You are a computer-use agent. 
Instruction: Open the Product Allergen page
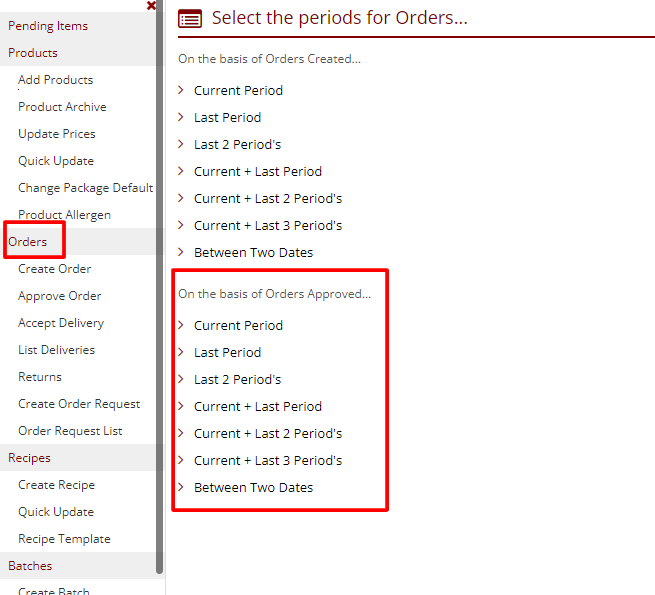pos(64,214)
